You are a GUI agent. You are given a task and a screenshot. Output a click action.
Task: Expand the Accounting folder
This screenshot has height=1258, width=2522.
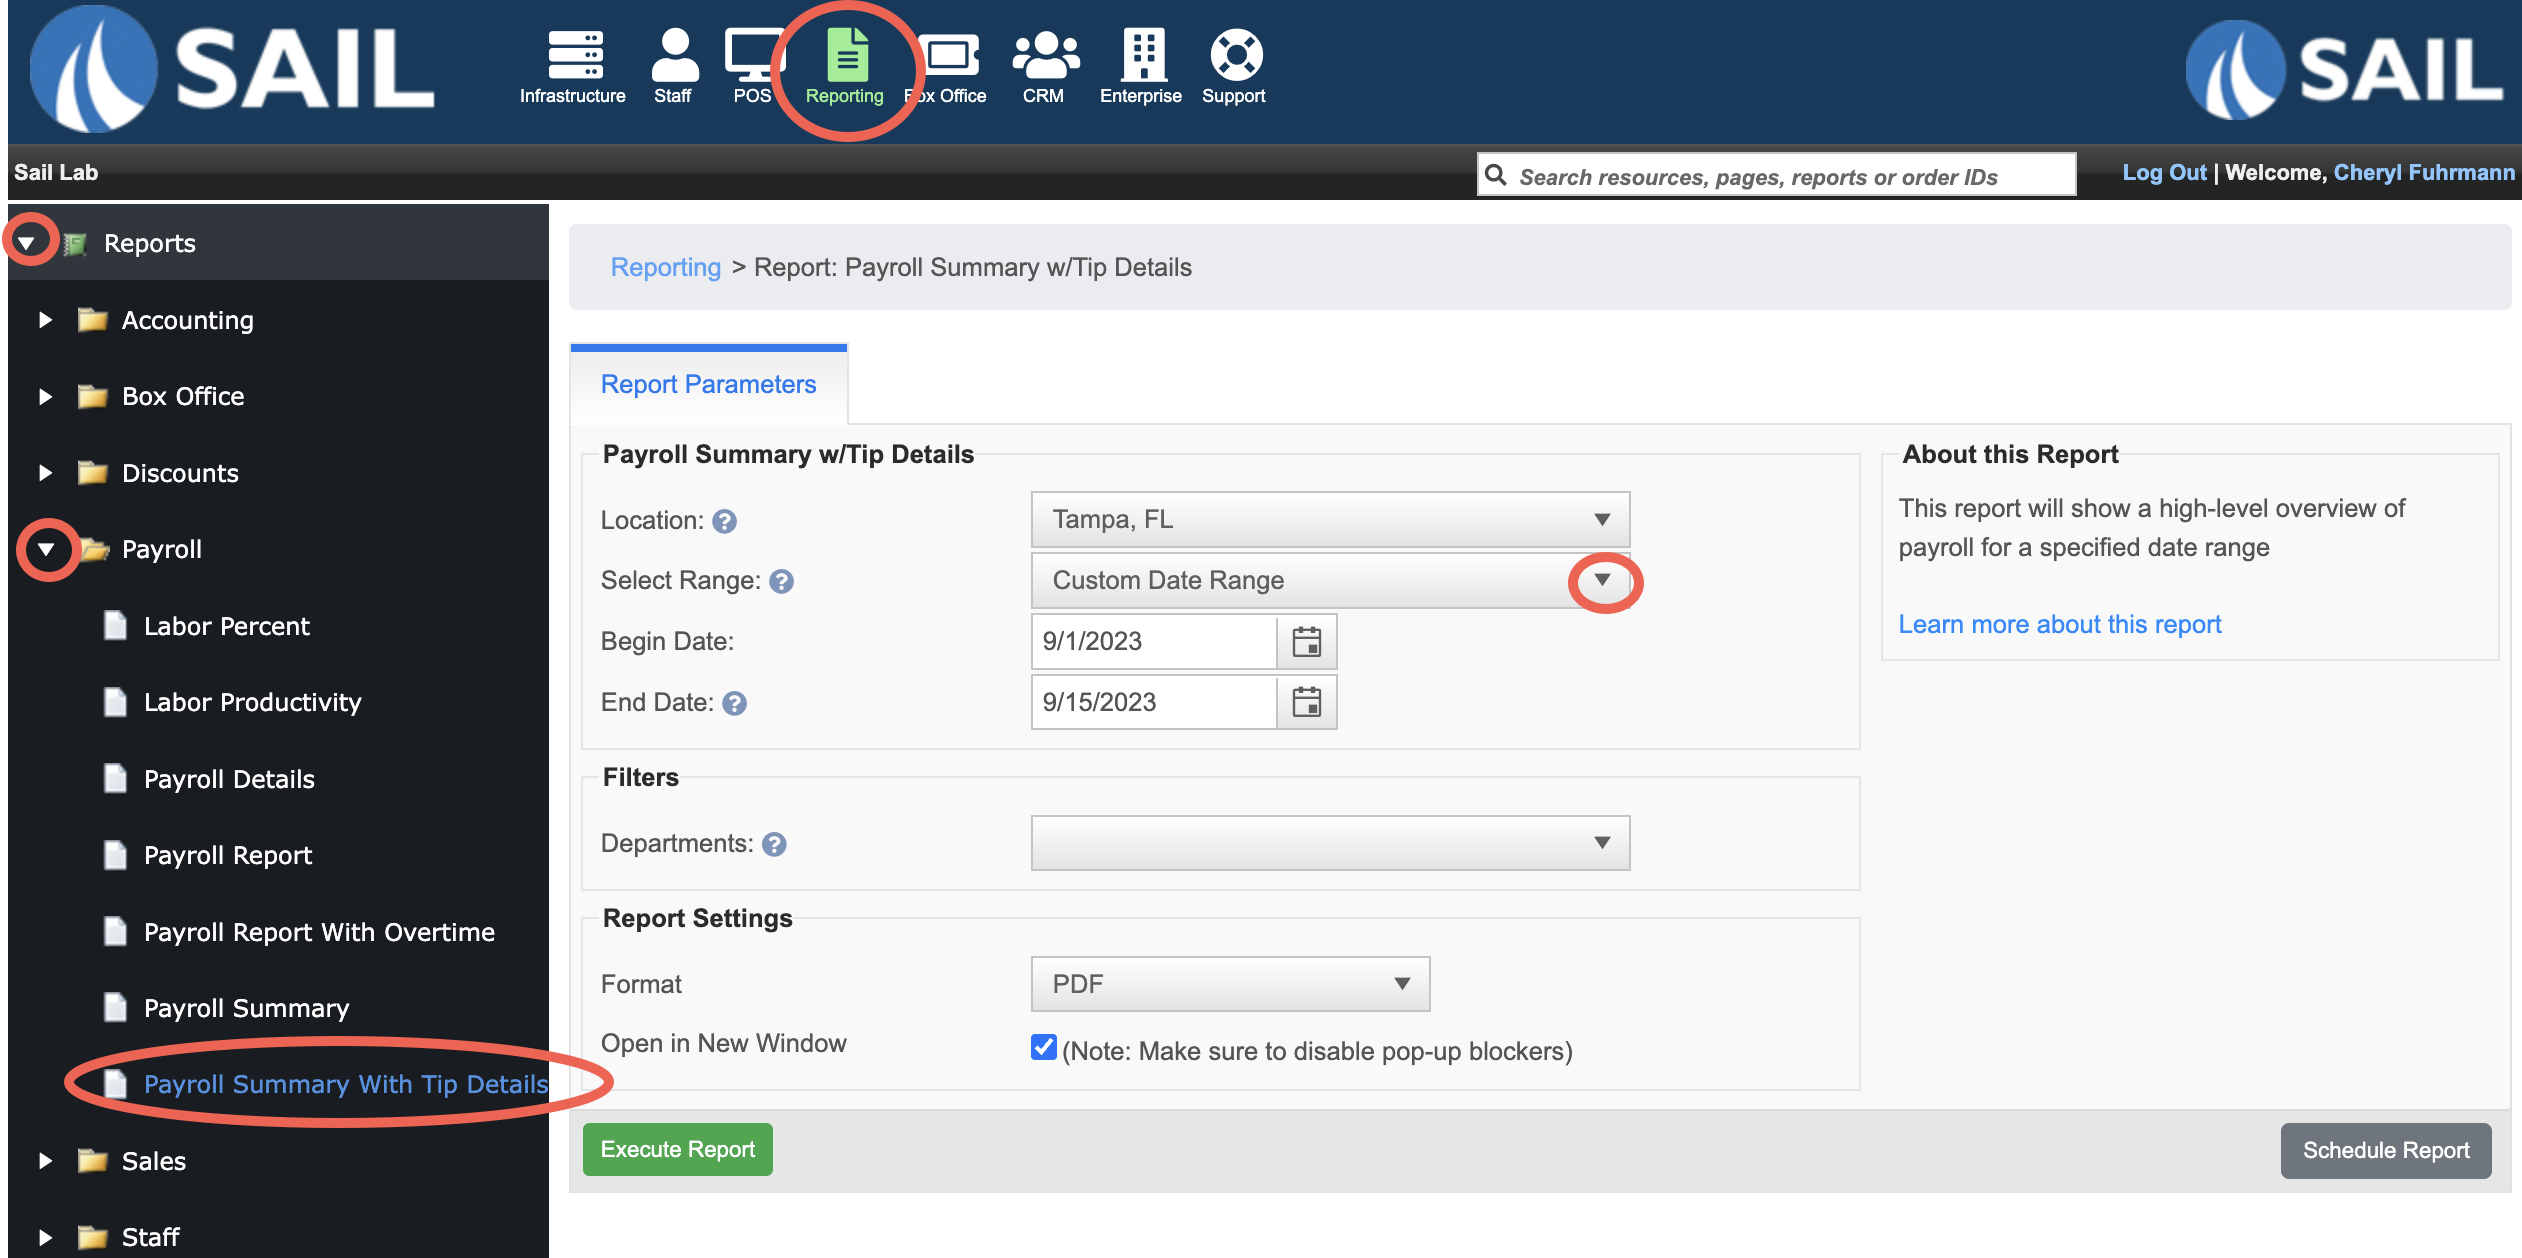[46, 320]
